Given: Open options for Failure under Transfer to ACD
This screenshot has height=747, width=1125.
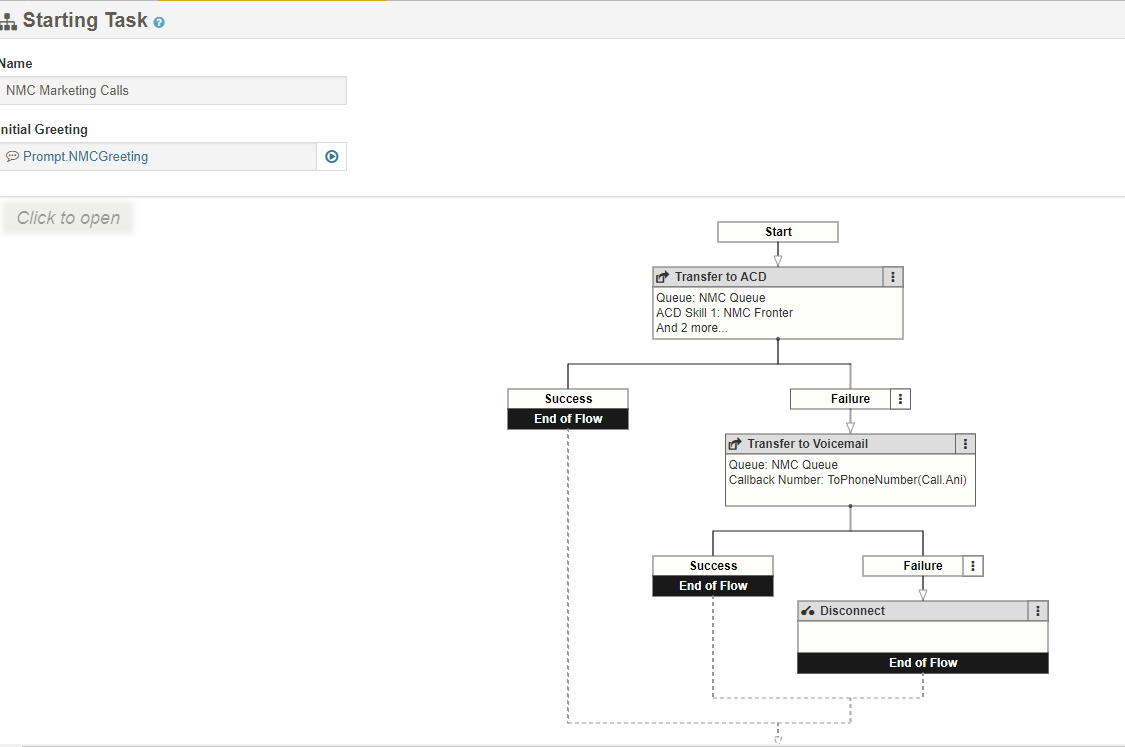Looking at the screenshot, I should pos(900,399).
